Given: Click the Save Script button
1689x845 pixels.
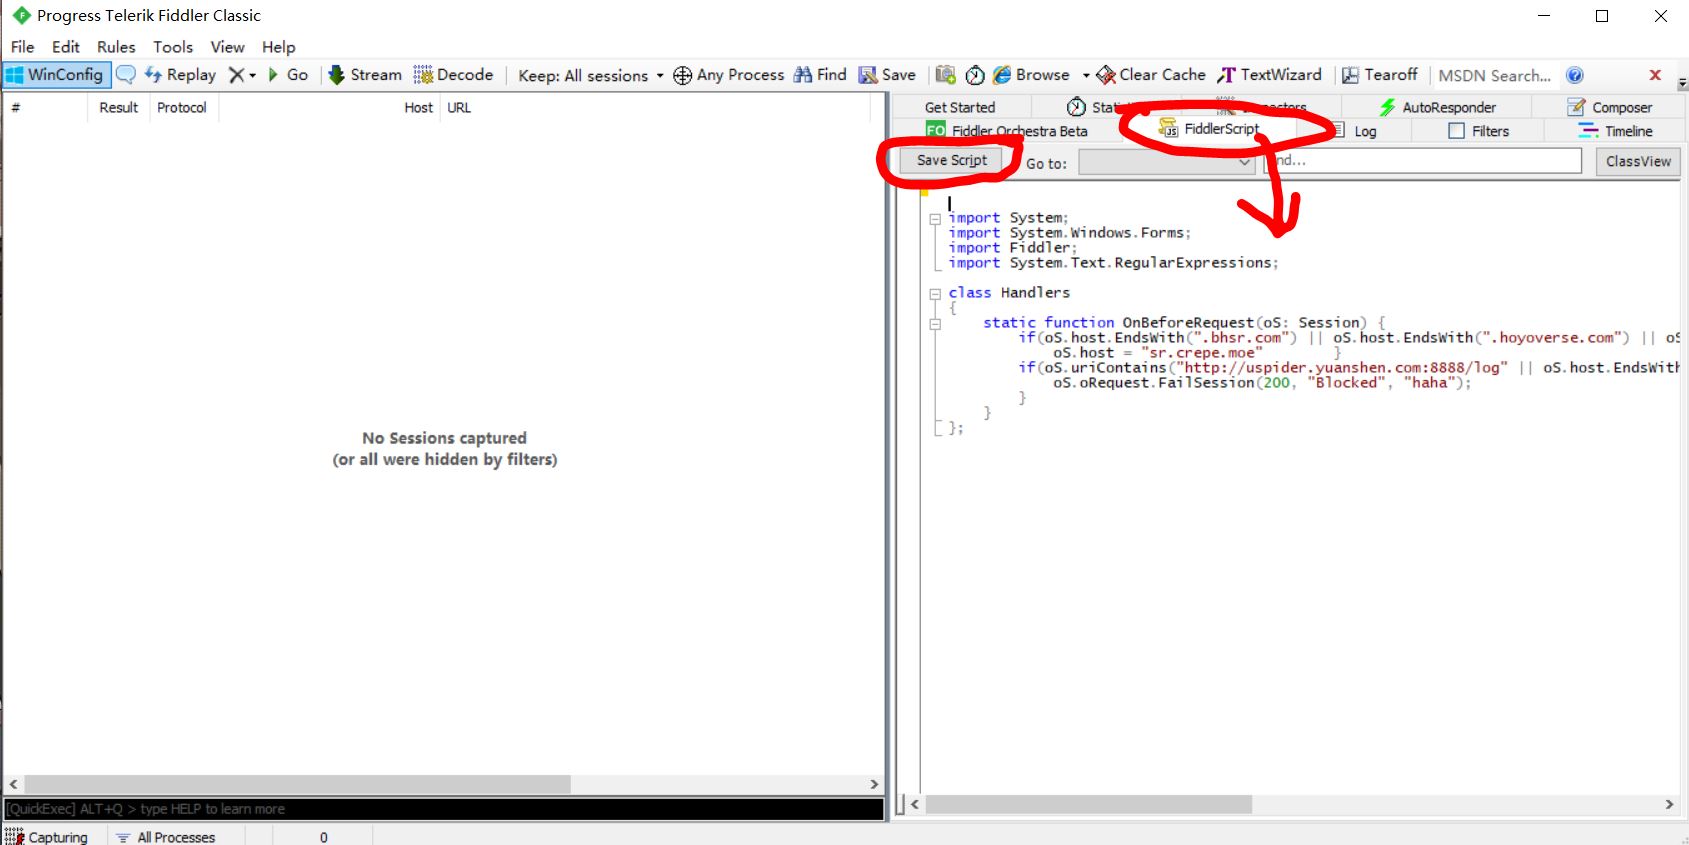Looking at the screenshot, I should 951,160.
